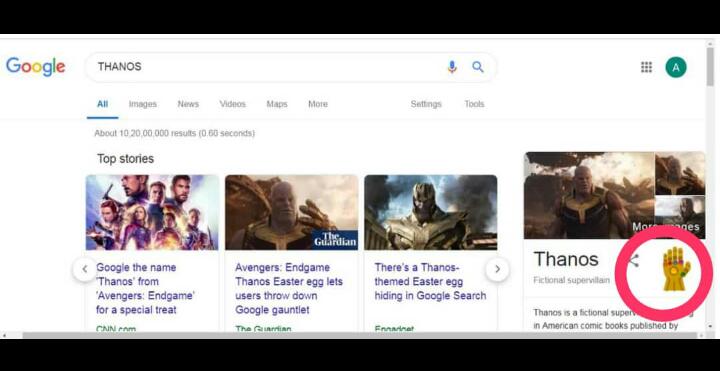
Task: Click the search box containing THANOS
Action: click(x=291, y=67)
